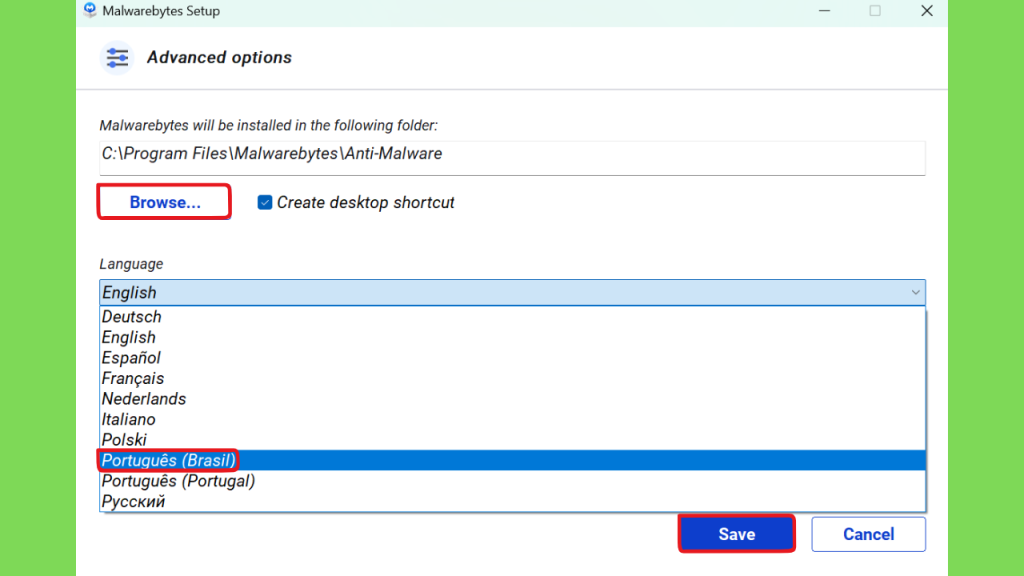Select Nederlands language option
The width and height of the screenshot is (1024, 576).
[x=513, y=398]
